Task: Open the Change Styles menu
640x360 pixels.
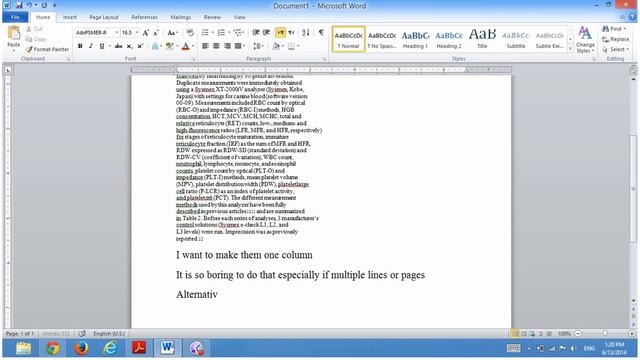Action: pyautogui.click(x=585, y=40)
